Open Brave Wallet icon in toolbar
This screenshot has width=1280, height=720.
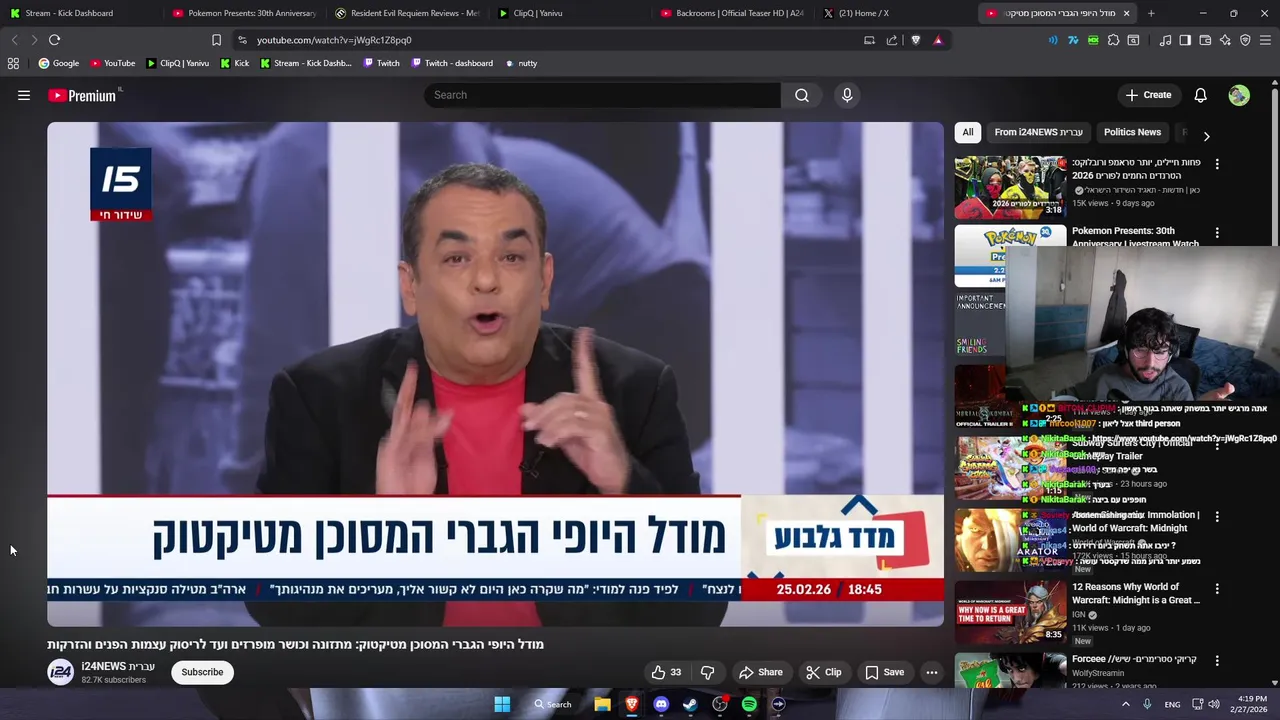coord(1205,40)
